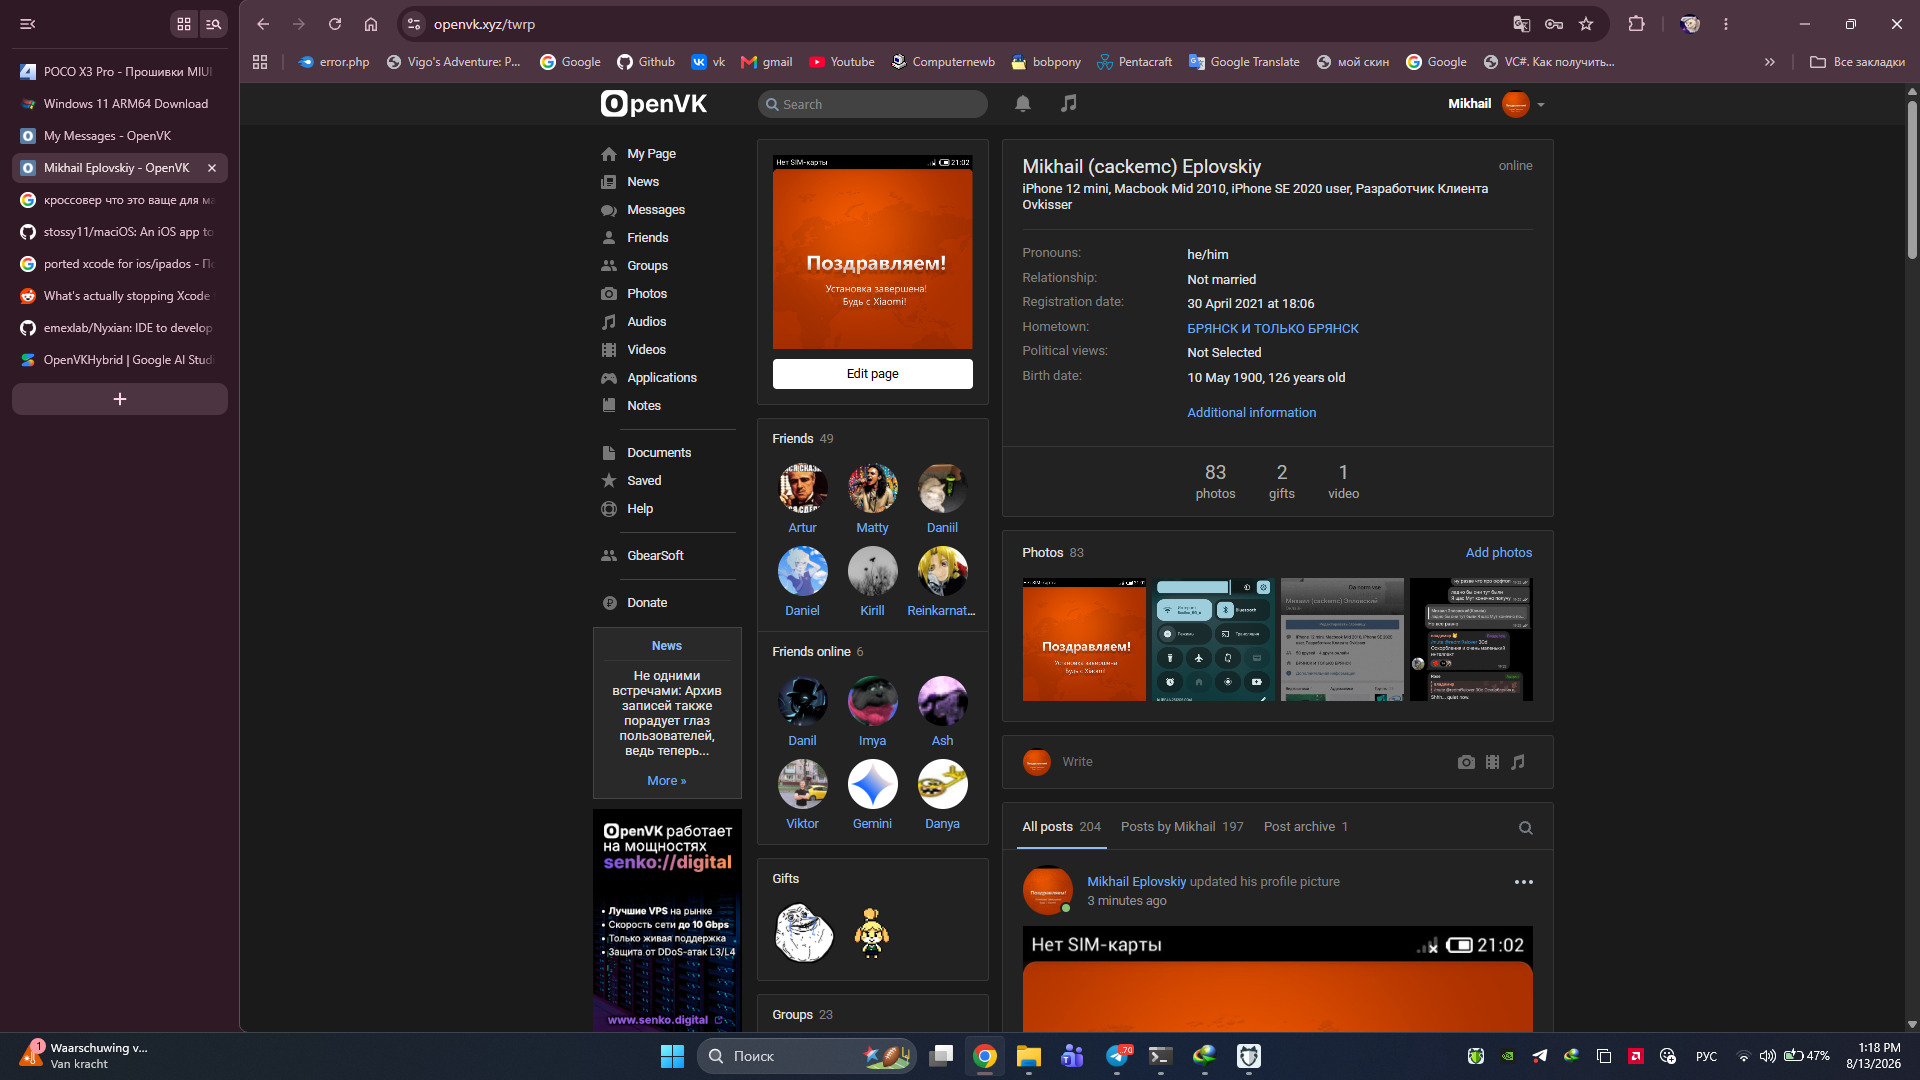Open Telegram from the taskbar

[1117, 1056]
